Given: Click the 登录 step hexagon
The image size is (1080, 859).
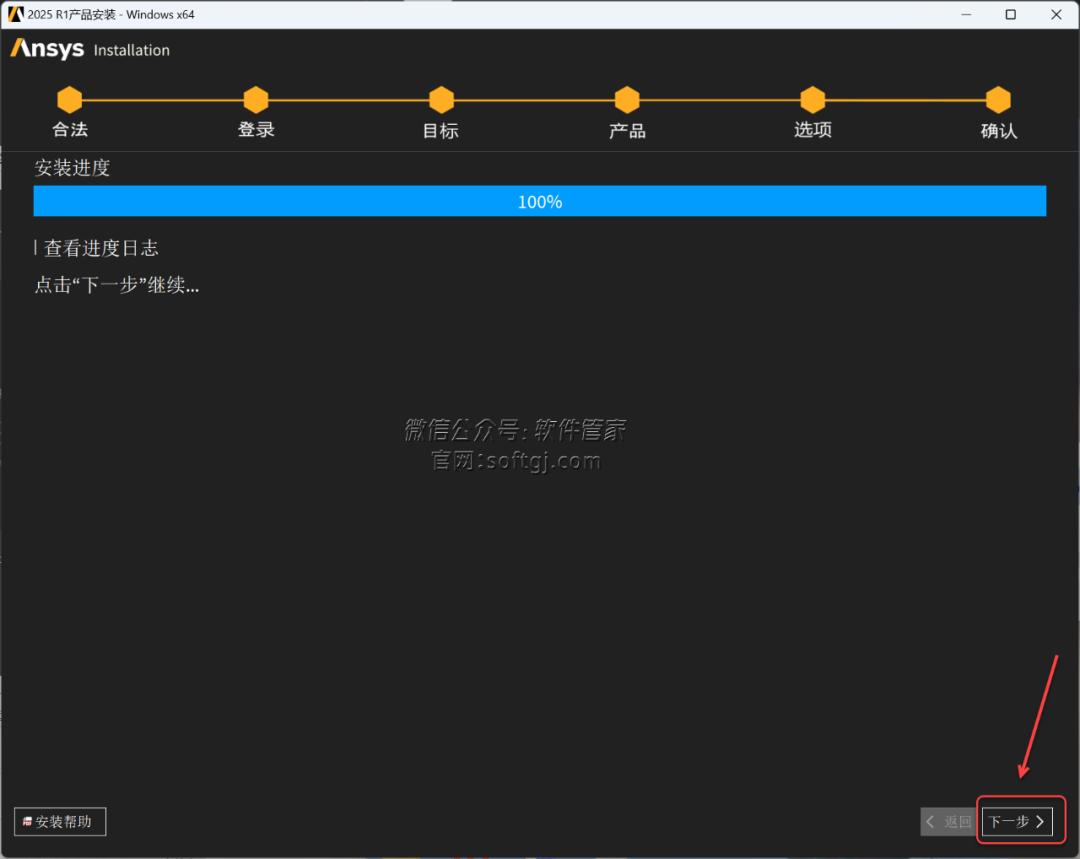Looking at the screenshot, I should coord(256,100).
